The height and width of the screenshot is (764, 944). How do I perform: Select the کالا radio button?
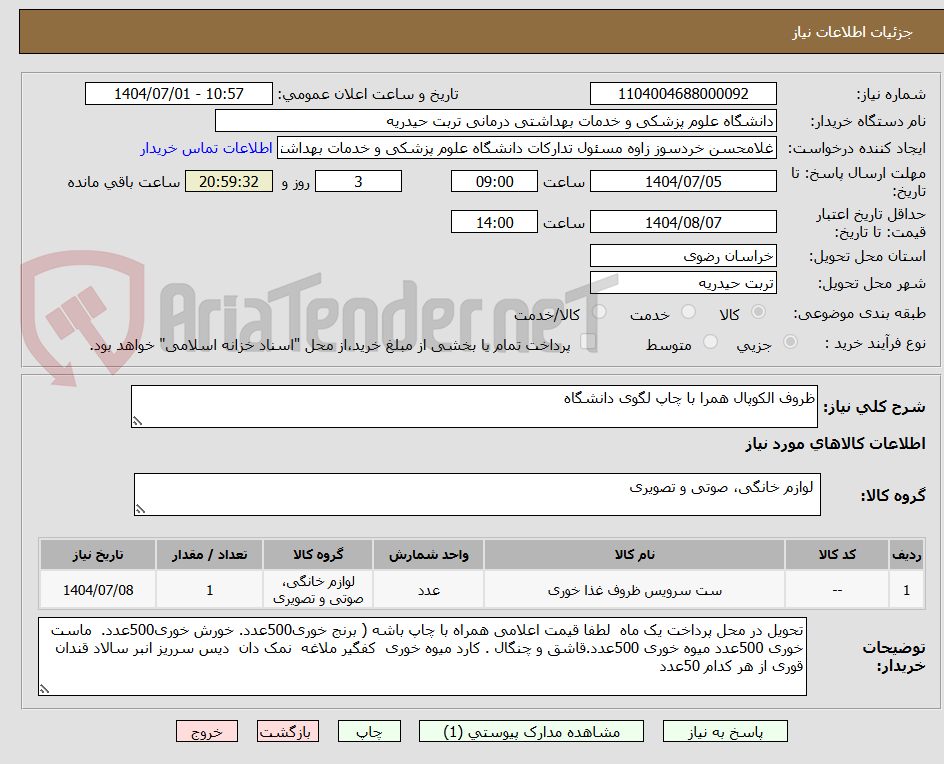(x=759, y=311)
